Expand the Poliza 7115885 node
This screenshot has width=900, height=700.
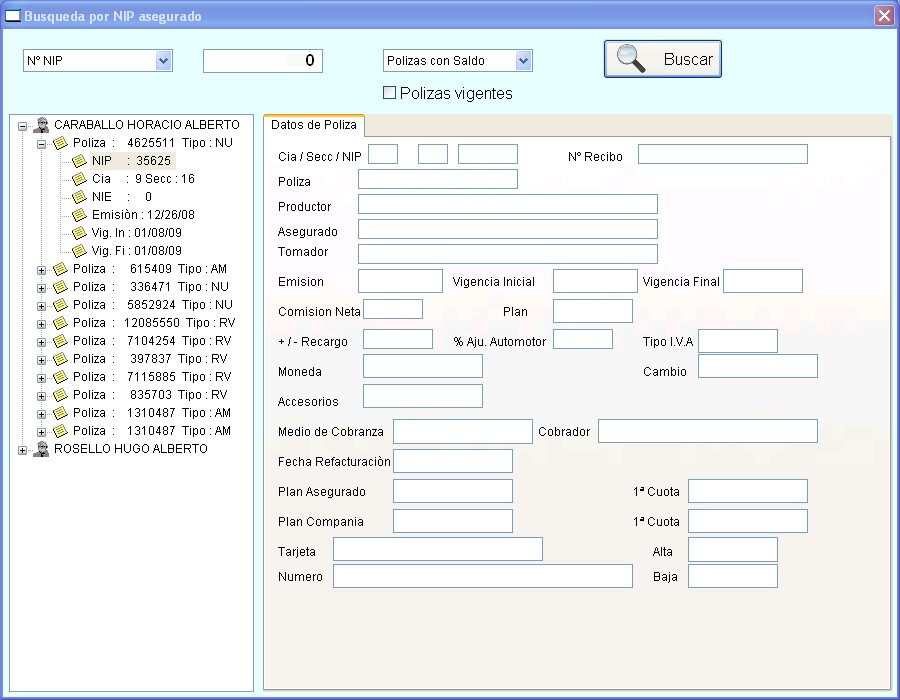(x=41, y=378)
